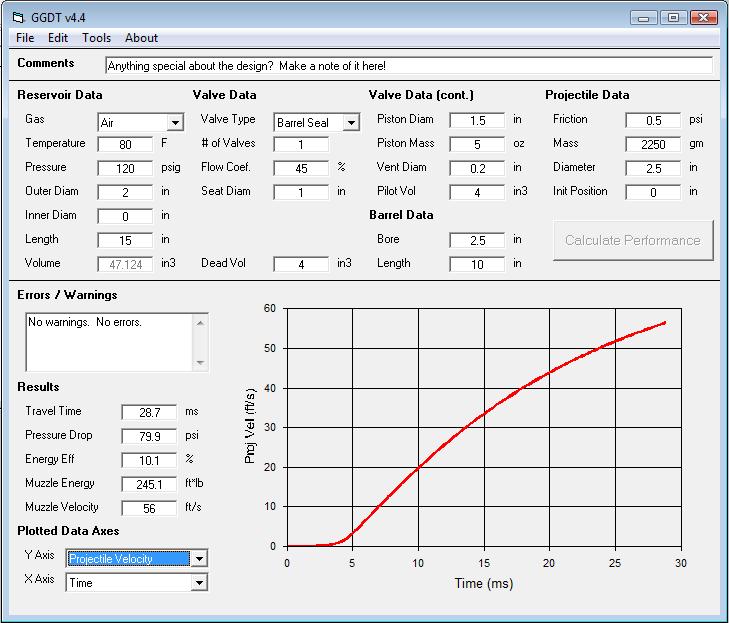This screenshot has height=623, width=729.
Task: Select the Barrel Length input field
Action: coord(477,264)
